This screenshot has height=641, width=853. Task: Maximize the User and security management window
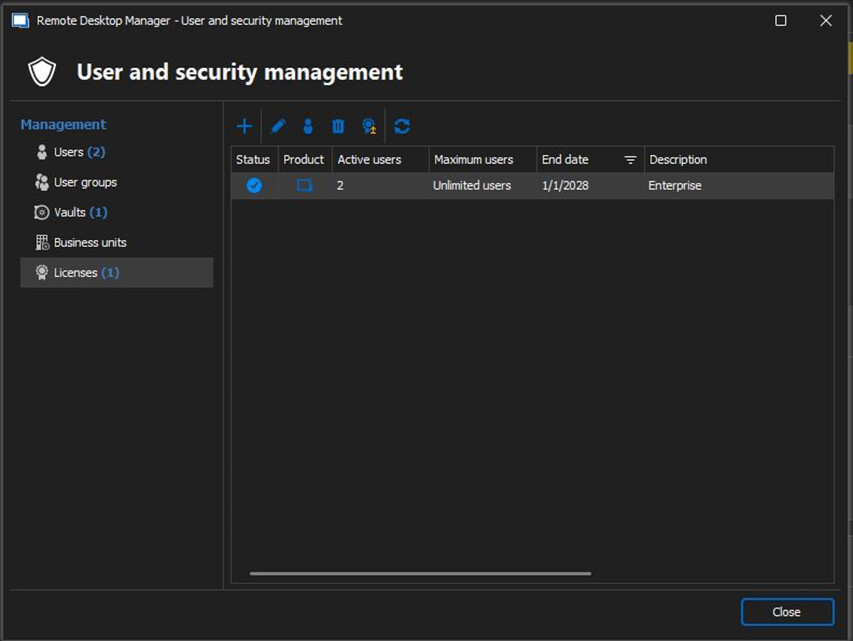click(x=781, y=21)
